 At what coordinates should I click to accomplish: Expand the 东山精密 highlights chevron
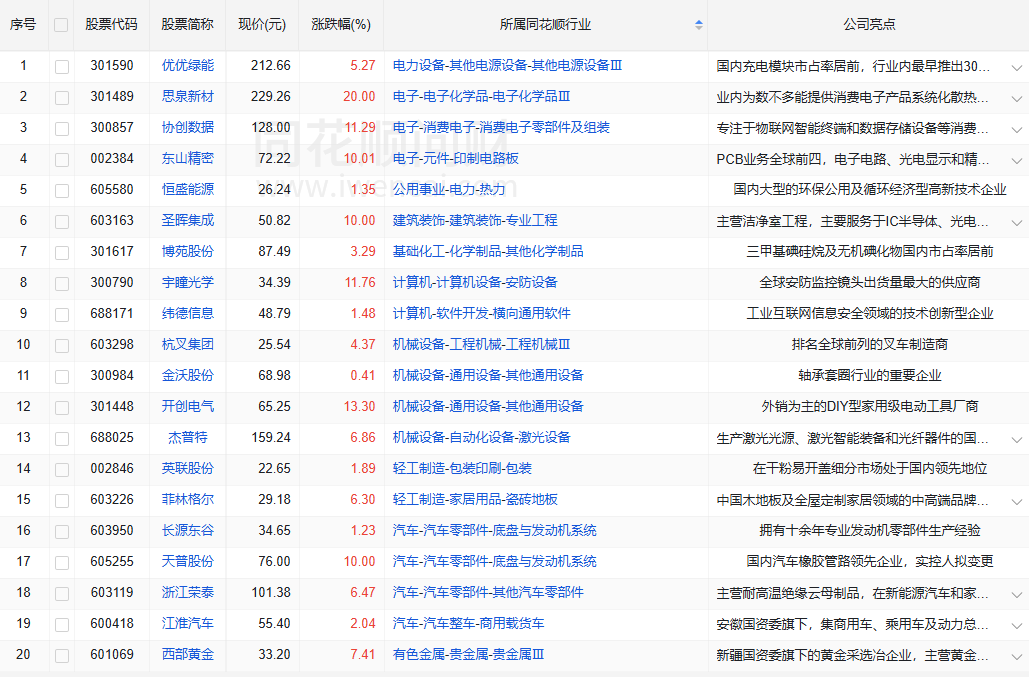click(1016, 160)
